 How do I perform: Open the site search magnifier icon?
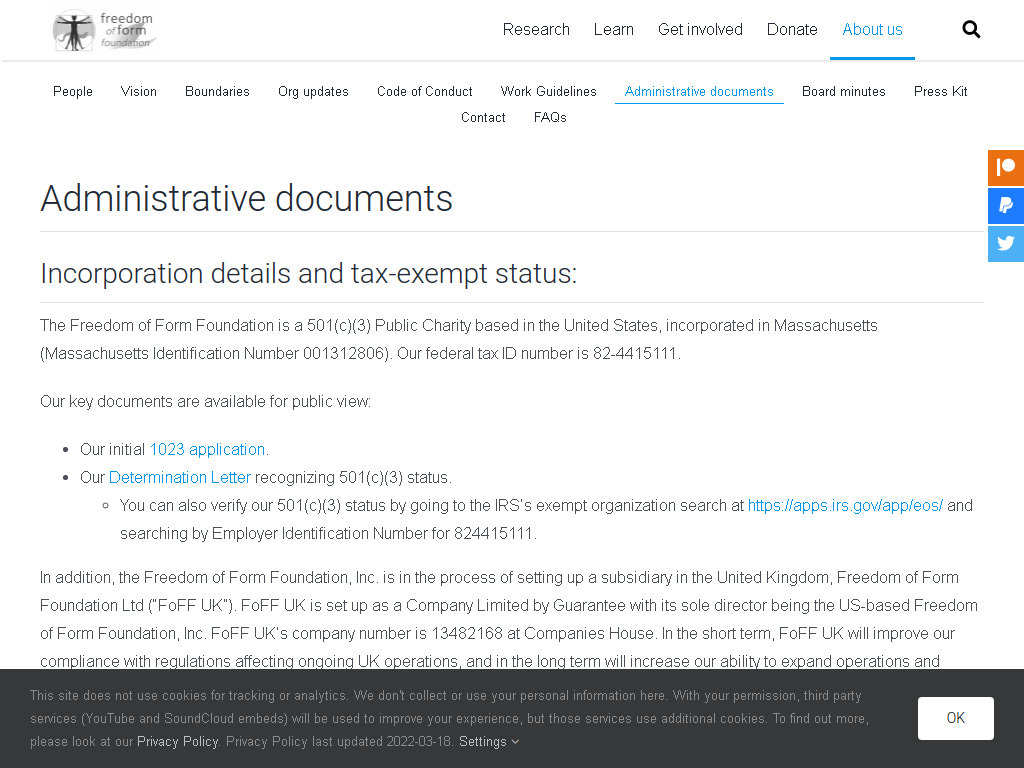[x=971, y=29]
